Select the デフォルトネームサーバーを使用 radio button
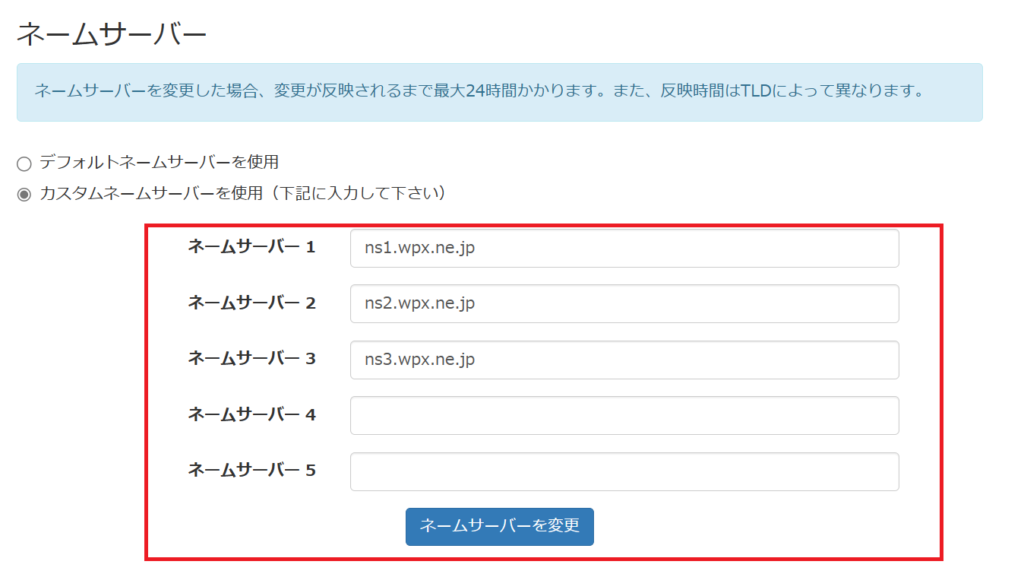This screenshot has width=1024, height=574. pyautogui.click(x=24, y=163)
